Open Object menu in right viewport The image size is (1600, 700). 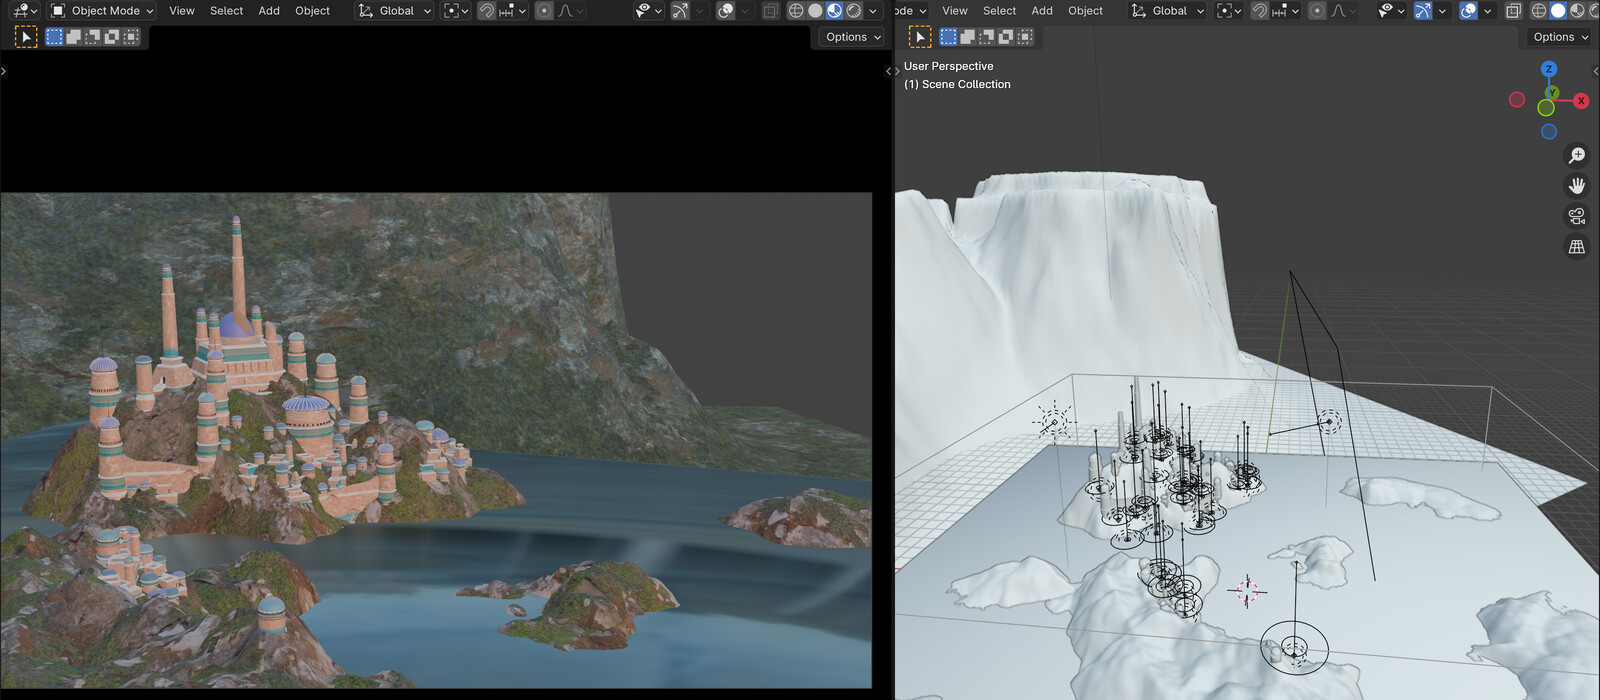point(1085,11)
